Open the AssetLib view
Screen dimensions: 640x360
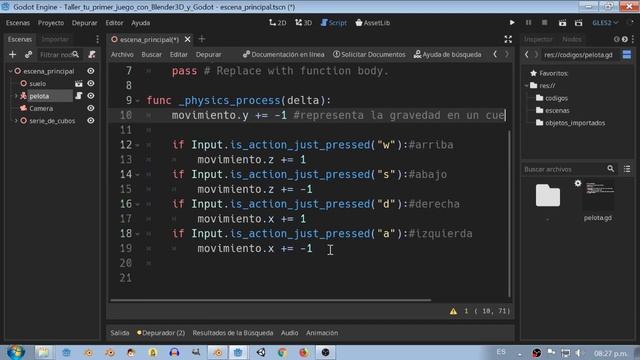[373, 23]
